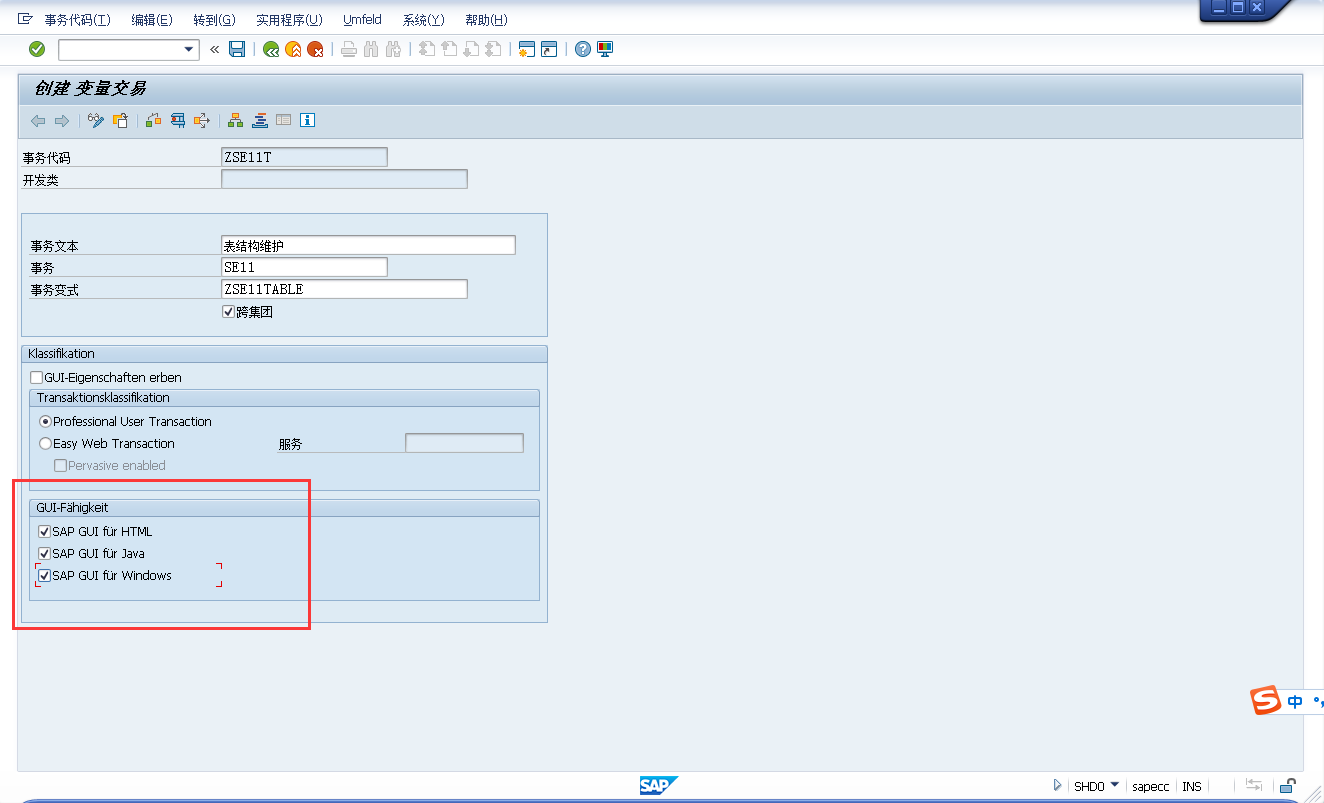Cancel with the red Cancel icon
This screenshot has height=803, width=1324.
click(314, 48)
